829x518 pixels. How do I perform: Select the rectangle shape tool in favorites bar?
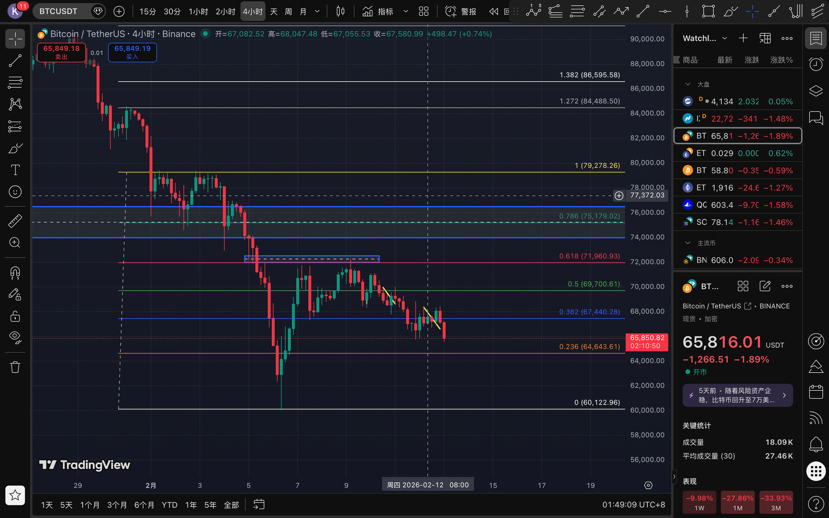click(x=708, y=11)
